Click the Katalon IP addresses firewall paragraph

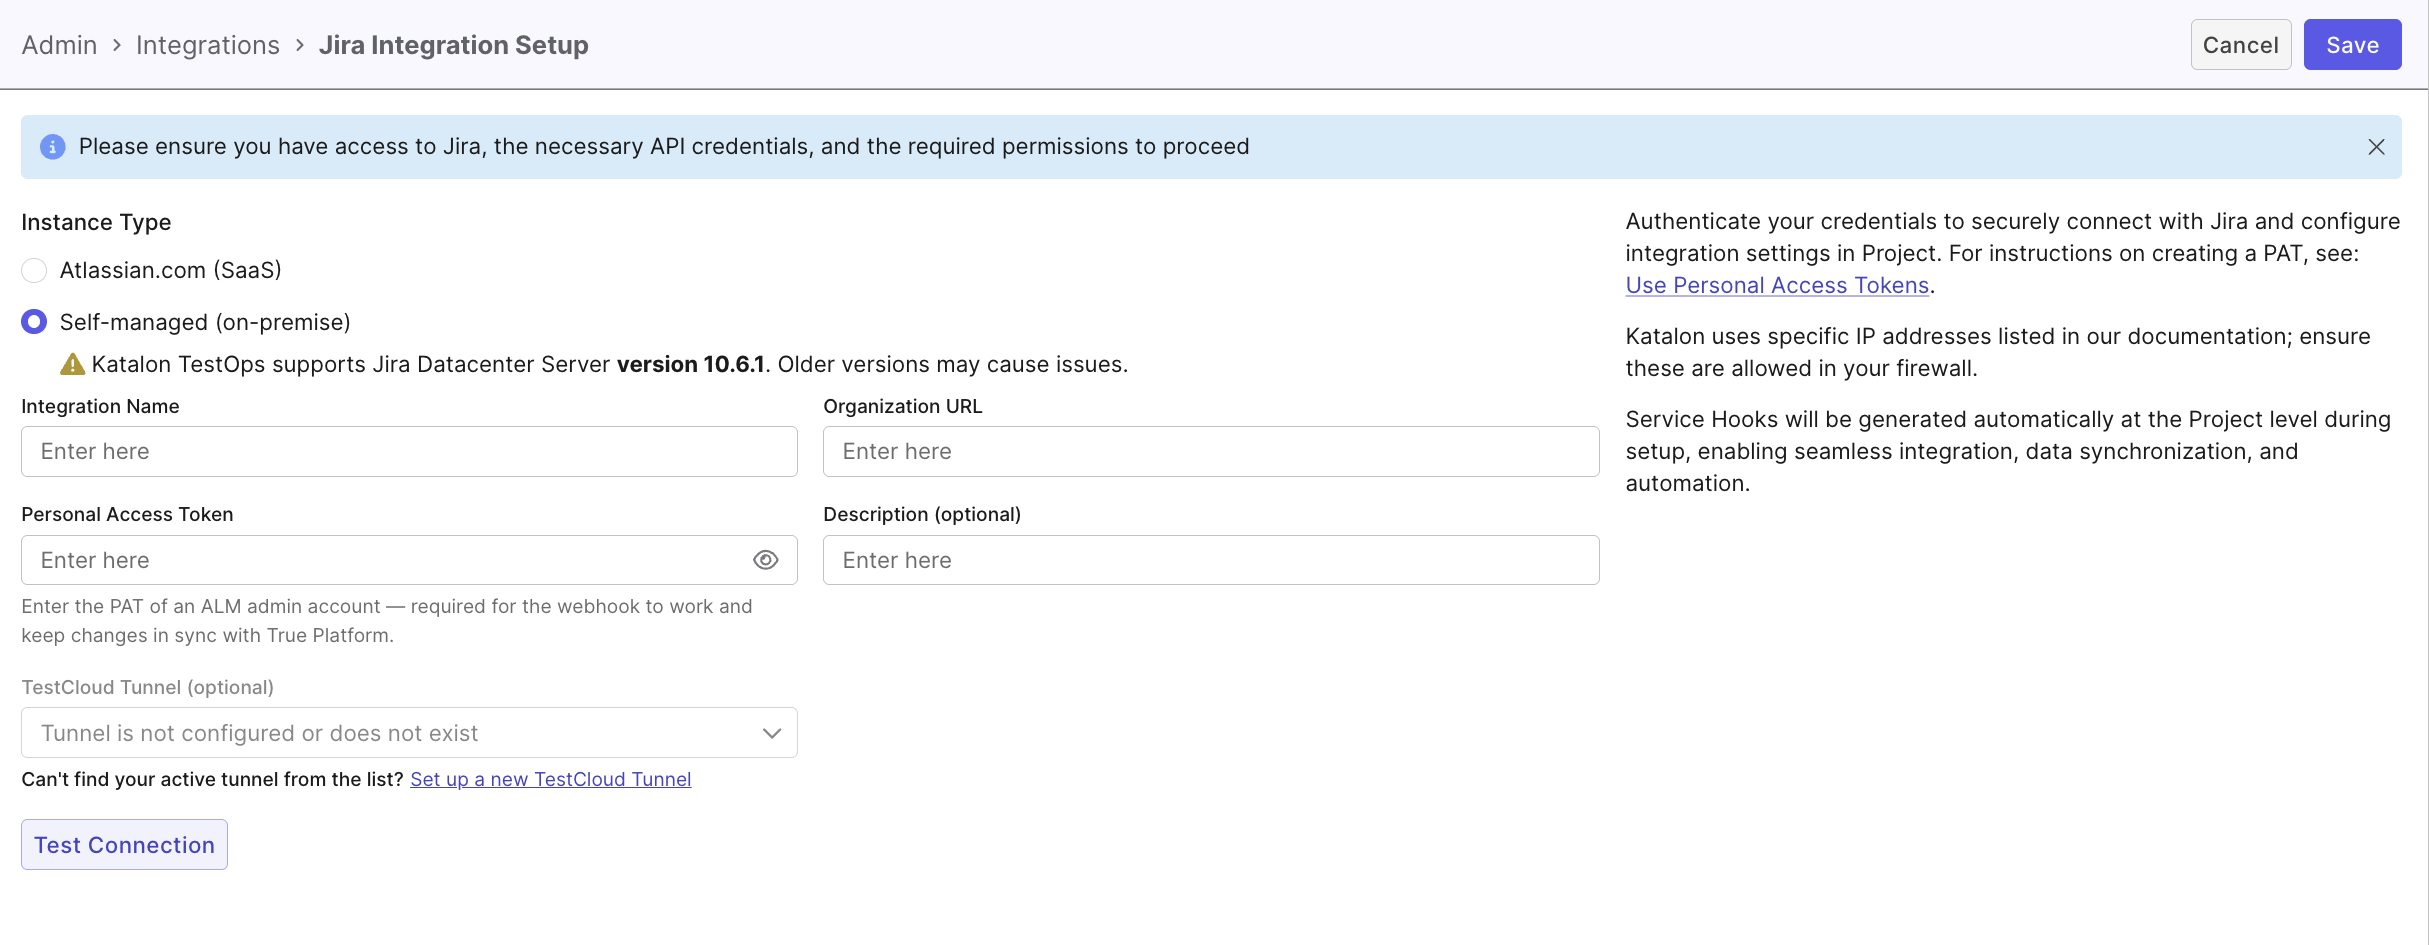point(1998,352)
